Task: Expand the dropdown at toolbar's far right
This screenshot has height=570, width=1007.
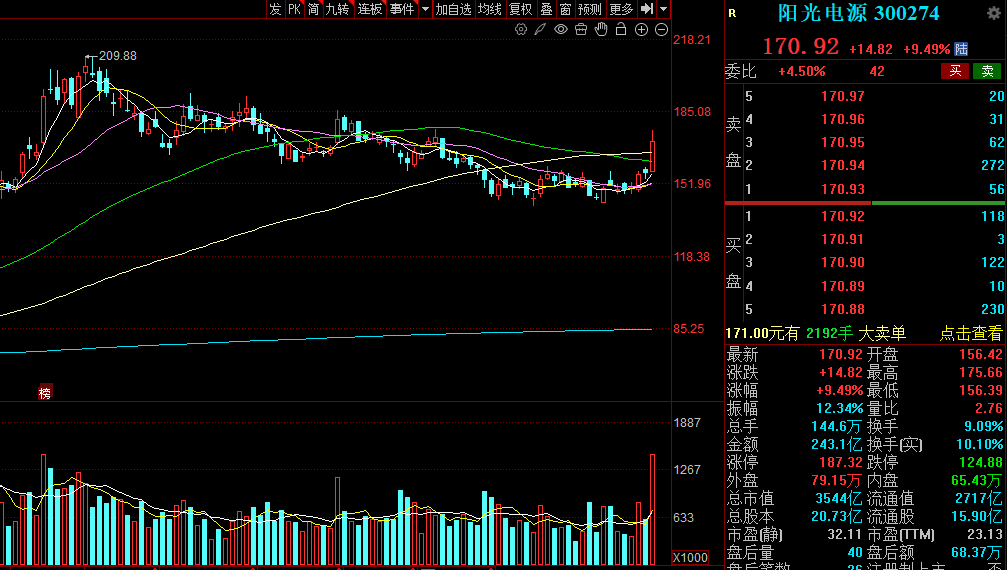Action: pyautogui.click(x=663, y=9)
